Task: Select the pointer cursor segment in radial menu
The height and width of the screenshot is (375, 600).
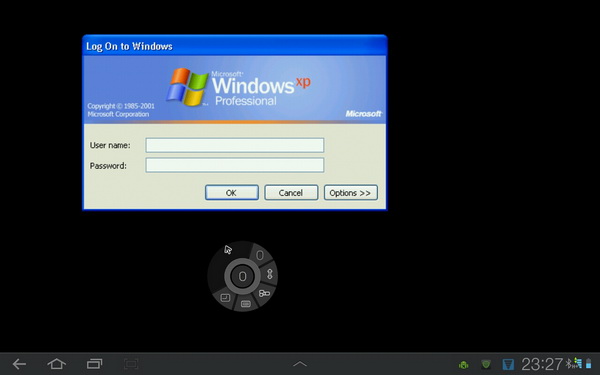Action: 228,250
